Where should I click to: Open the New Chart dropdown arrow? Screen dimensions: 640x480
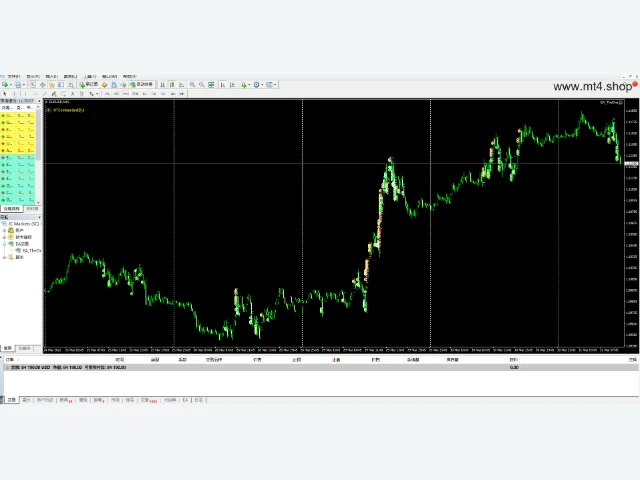(x=11, y=84)
